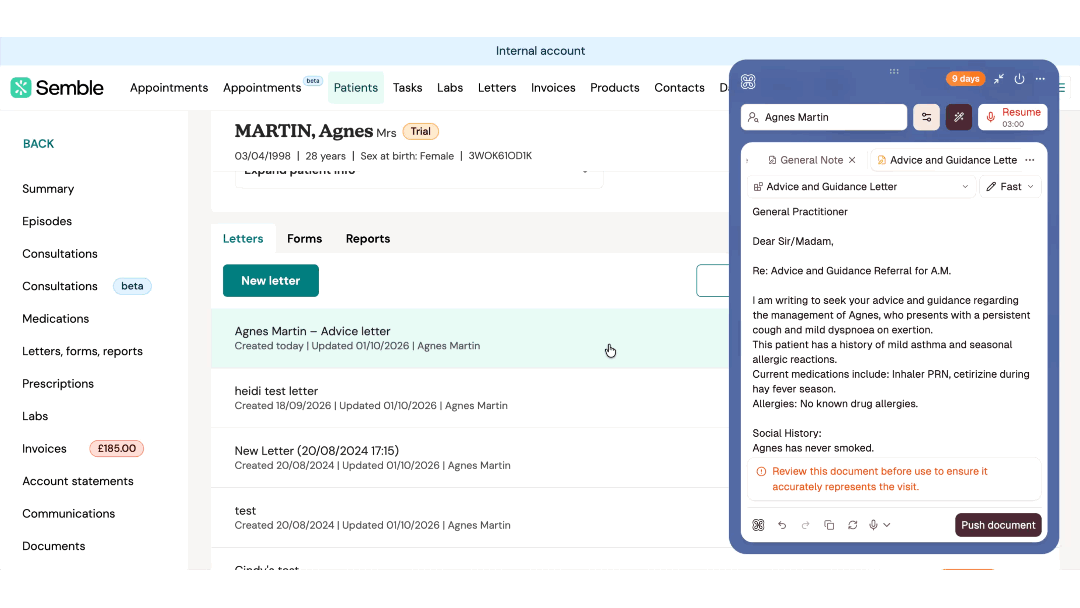
Task: Regenerate the document with the refresh icon
Action: point(853,525)
